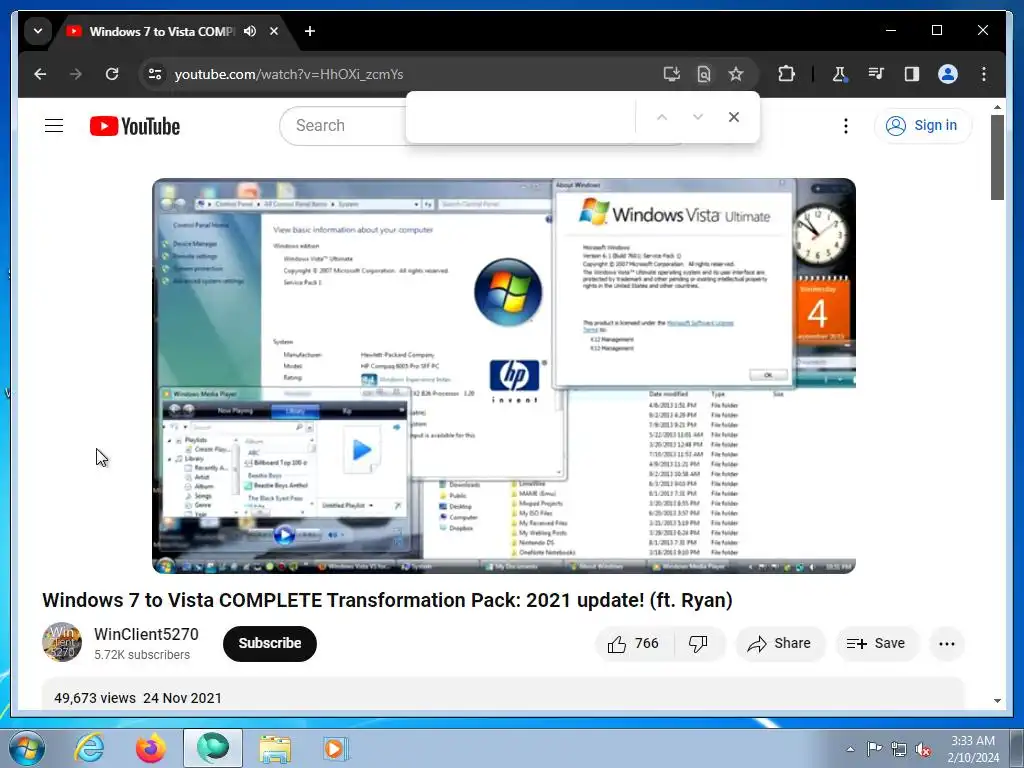
Task: Open the media controls icon
Action: (876, 74)
